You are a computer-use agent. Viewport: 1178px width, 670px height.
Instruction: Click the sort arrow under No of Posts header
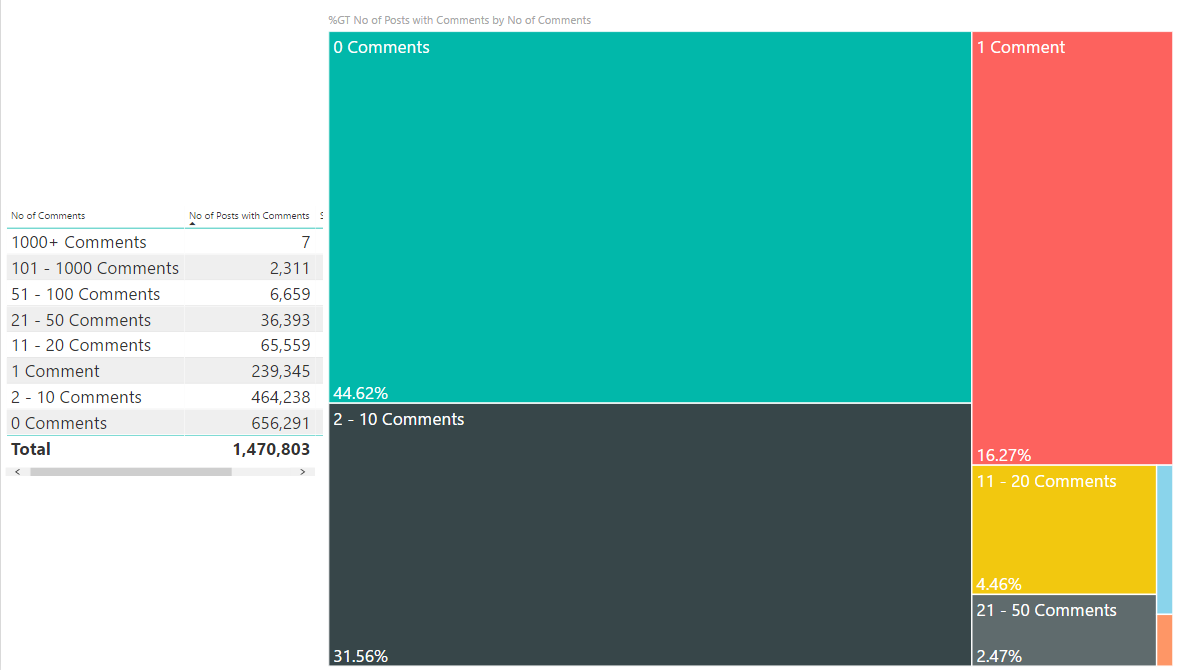[192, 224]
